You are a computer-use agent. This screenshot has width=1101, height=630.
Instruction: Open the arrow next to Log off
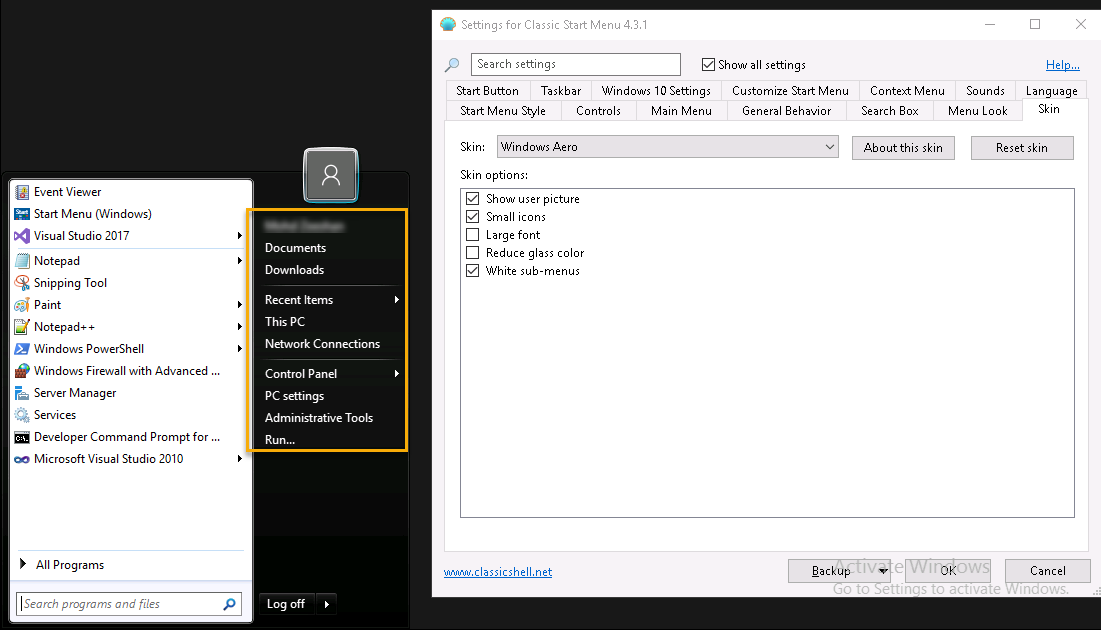tap(327, 604)
